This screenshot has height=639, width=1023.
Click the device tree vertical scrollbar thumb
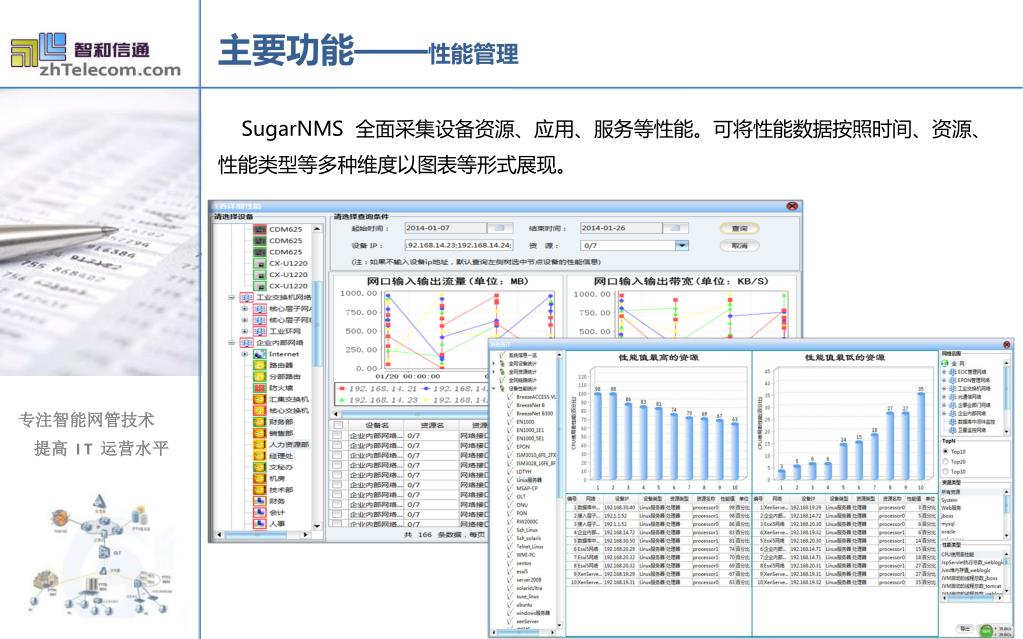tap(318, 323)
